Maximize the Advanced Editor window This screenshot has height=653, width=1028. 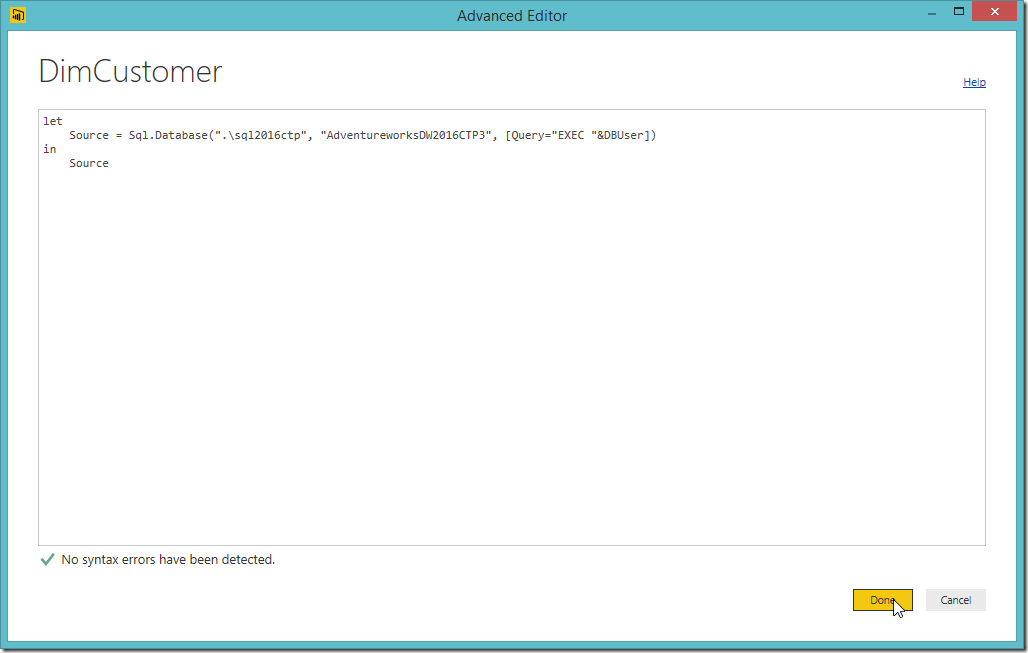click(x=959, y=12)
